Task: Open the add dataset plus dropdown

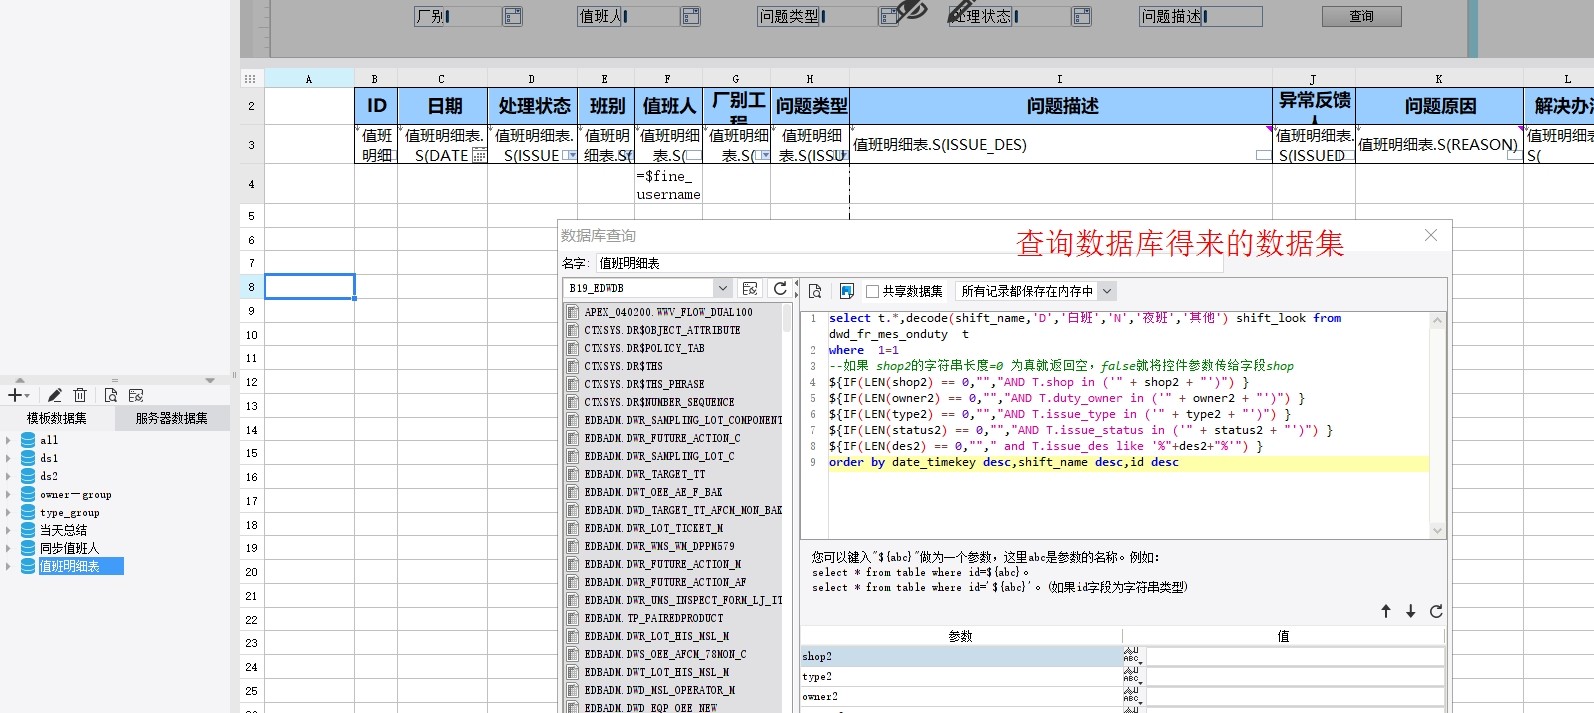Action: [x=18, y=395]
